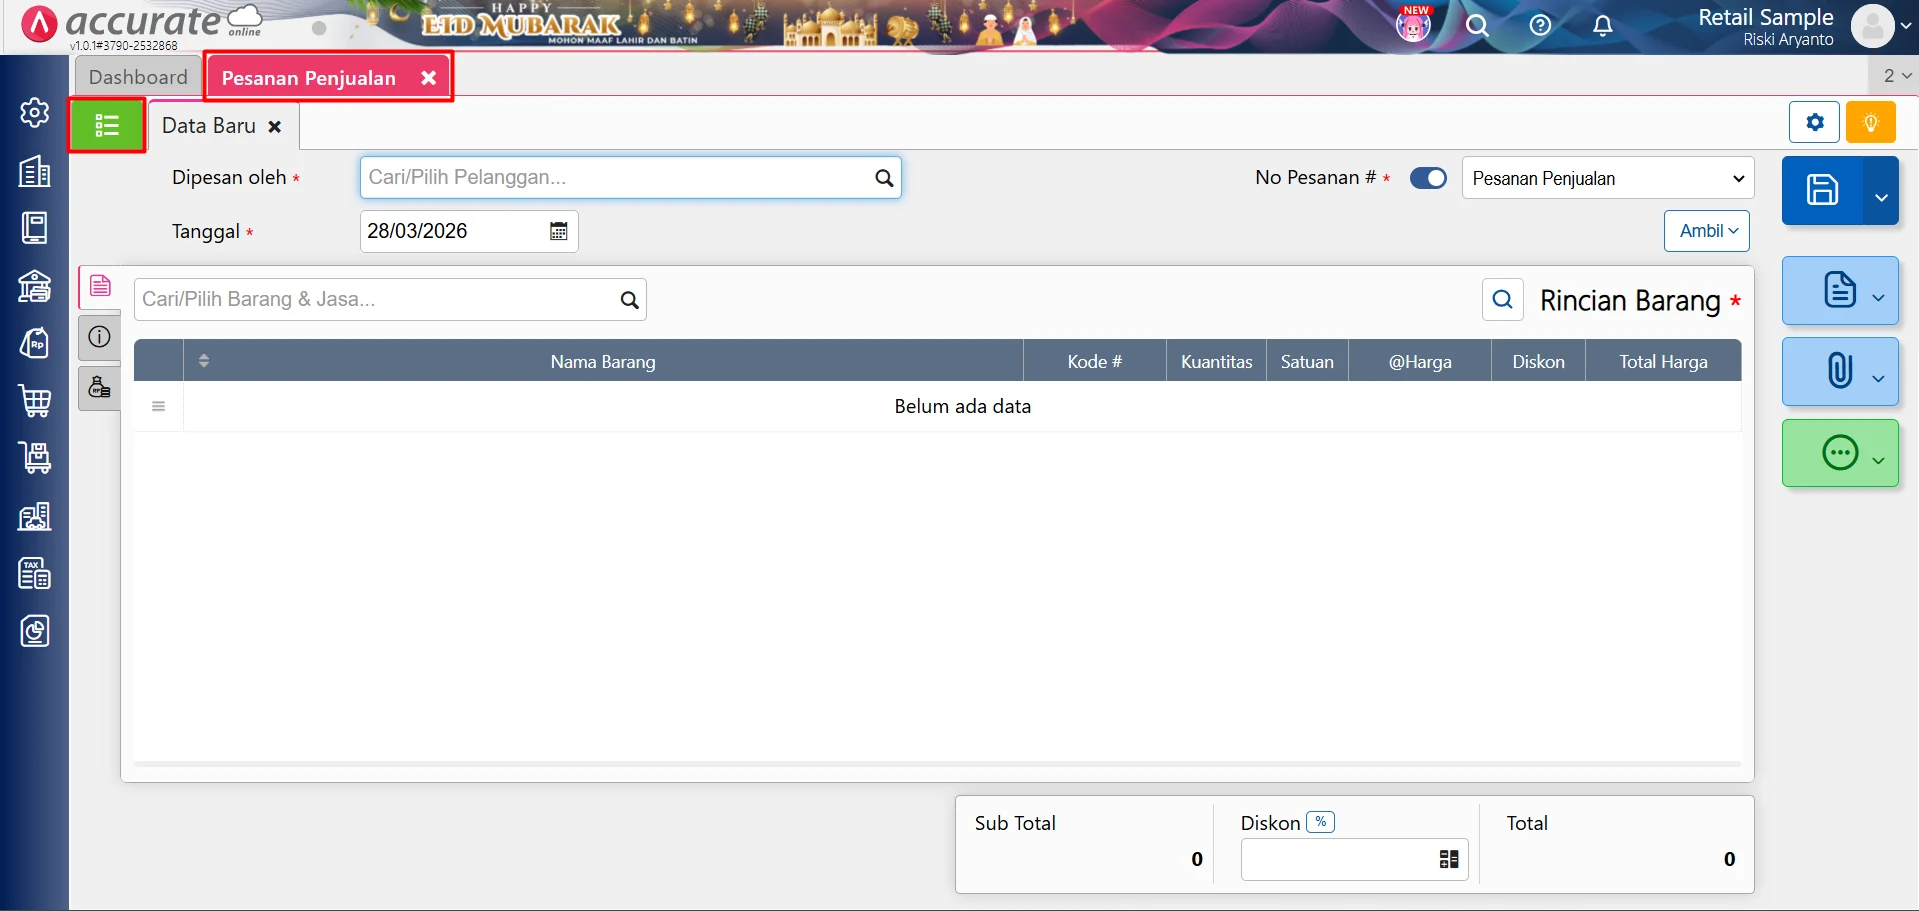Open the form settings gear button
Image resolution: width=1919 pixels, height=911 pixels.
[x=1814, y=123]
